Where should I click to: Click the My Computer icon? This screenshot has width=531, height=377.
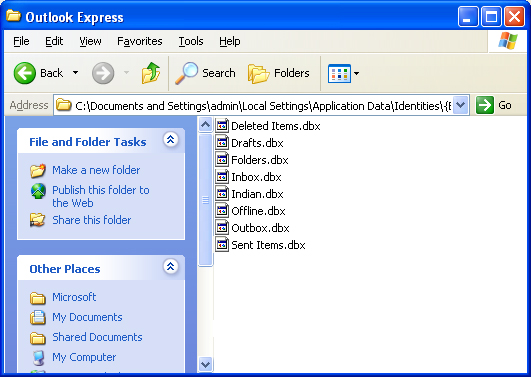pyautogui.click(x=38, y=358)
